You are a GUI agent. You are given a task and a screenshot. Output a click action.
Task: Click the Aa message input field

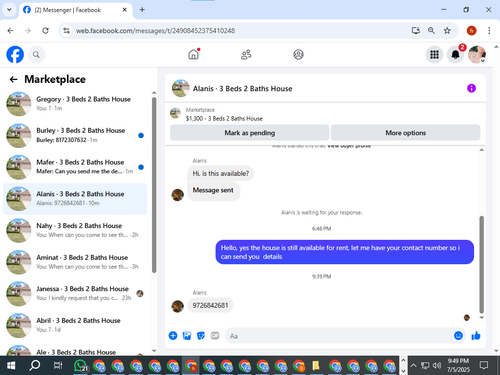coord(339,336)
